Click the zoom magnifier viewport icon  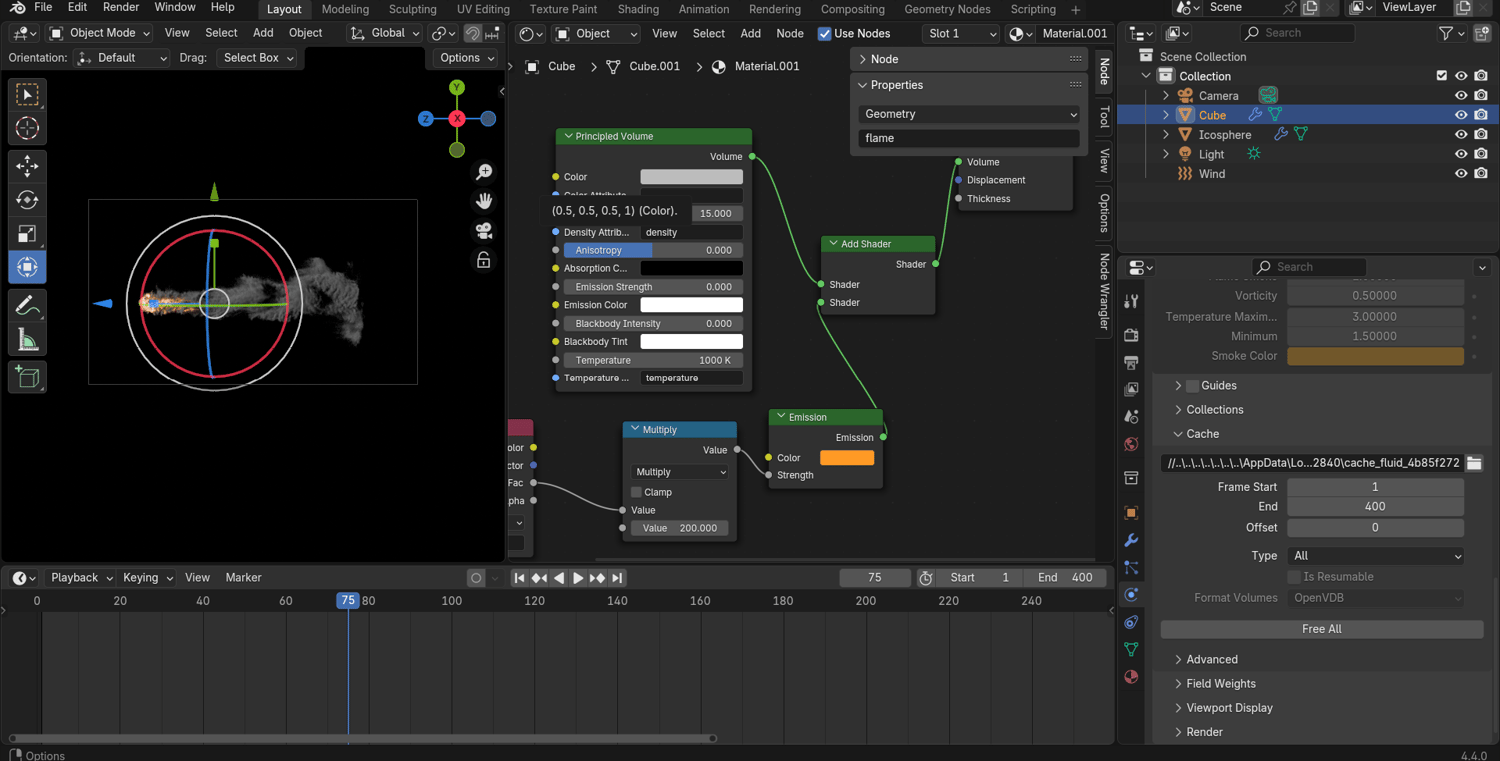click(x=484, y=172)
